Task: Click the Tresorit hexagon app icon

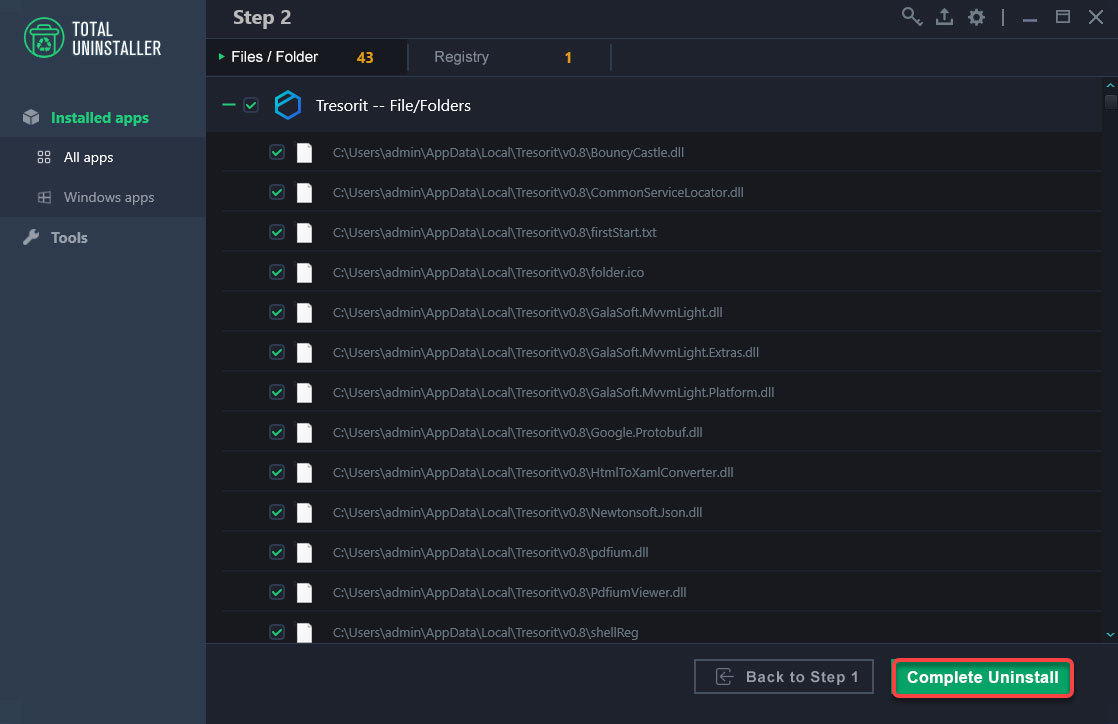Action: point(288,106)
